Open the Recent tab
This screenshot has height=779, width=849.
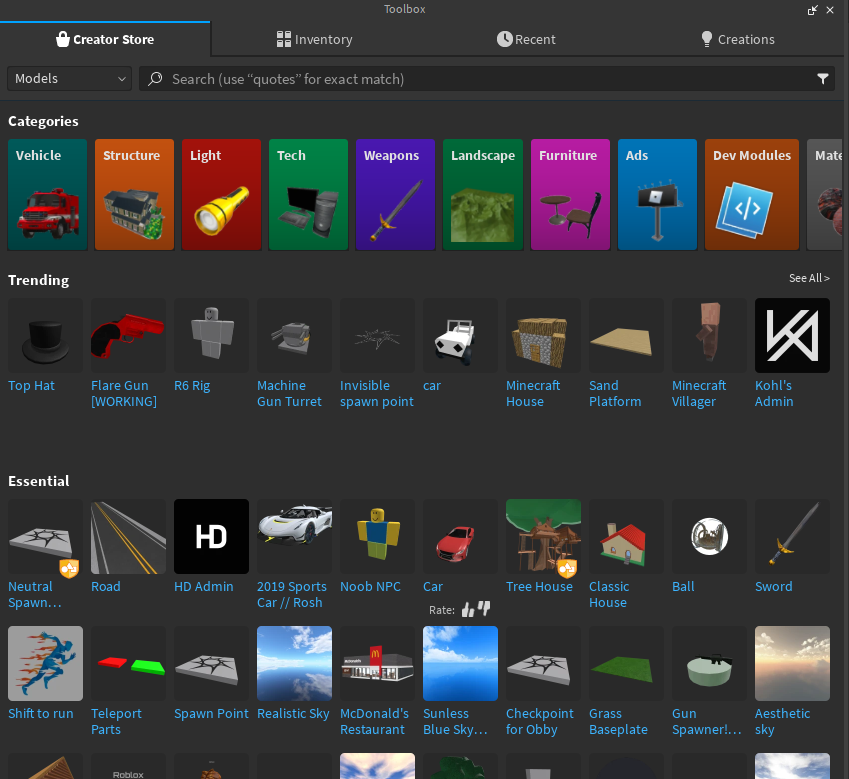(x=526, y=40)
